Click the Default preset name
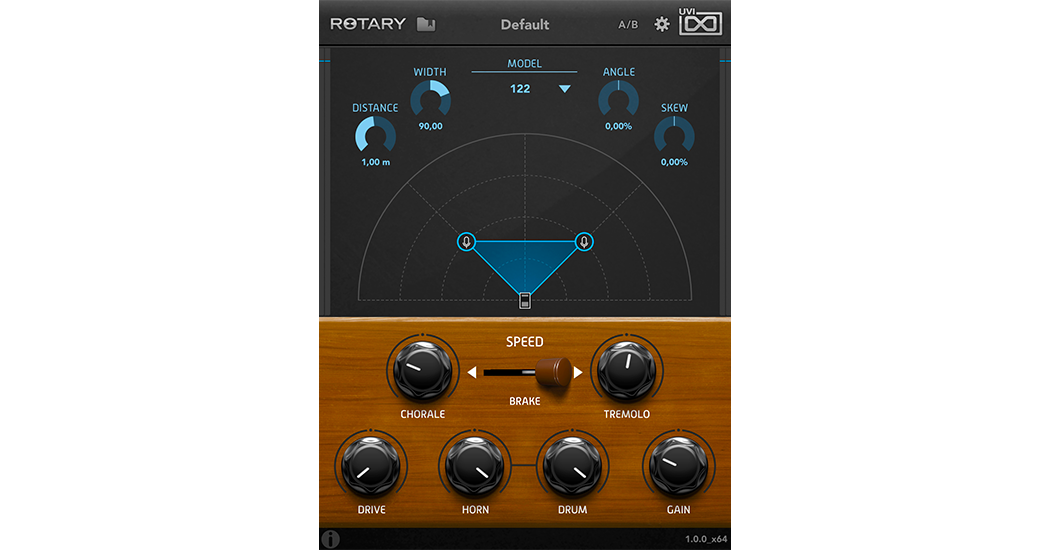1050x550 pixels. point(525,25)
